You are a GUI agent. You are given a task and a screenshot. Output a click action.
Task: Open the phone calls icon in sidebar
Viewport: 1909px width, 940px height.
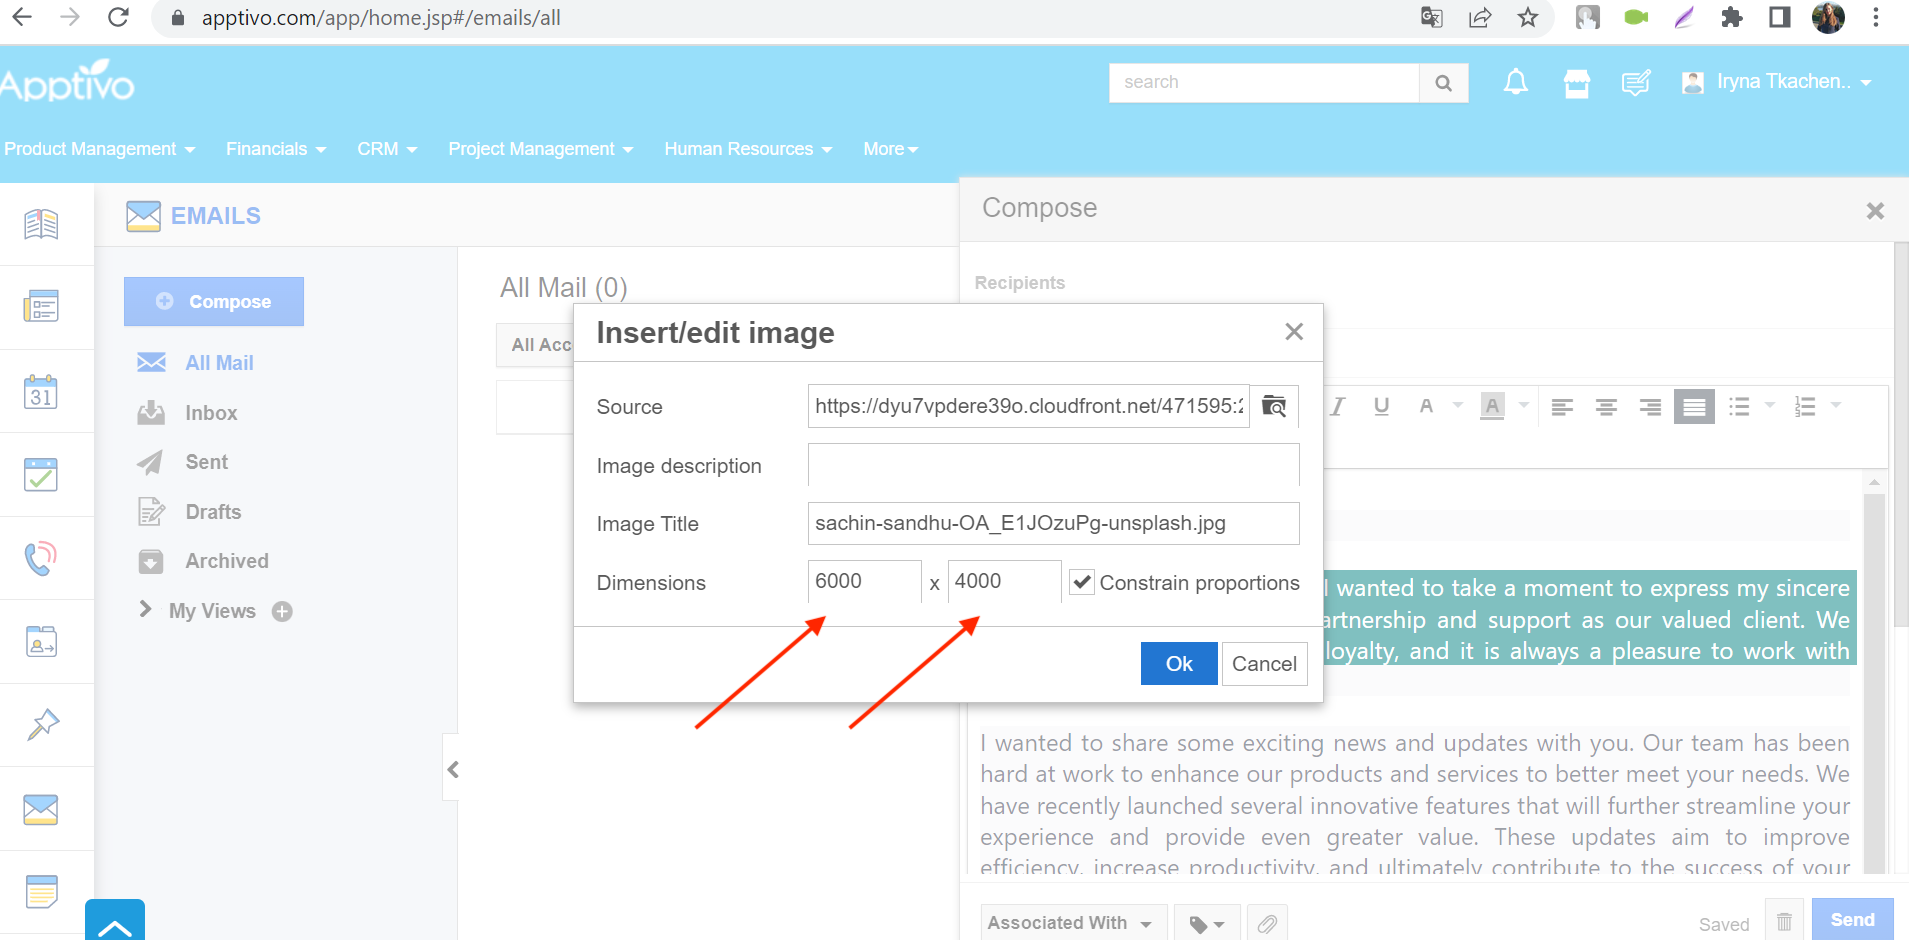[41, 558]
